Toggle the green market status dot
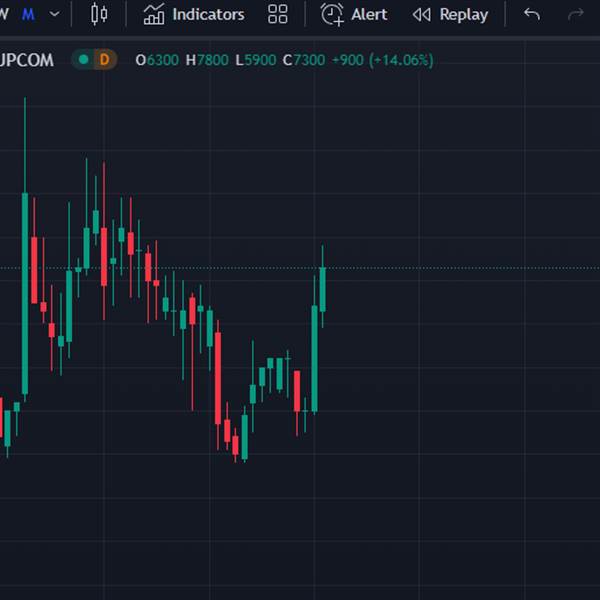The image size is (600, 600). coord(83,60)
